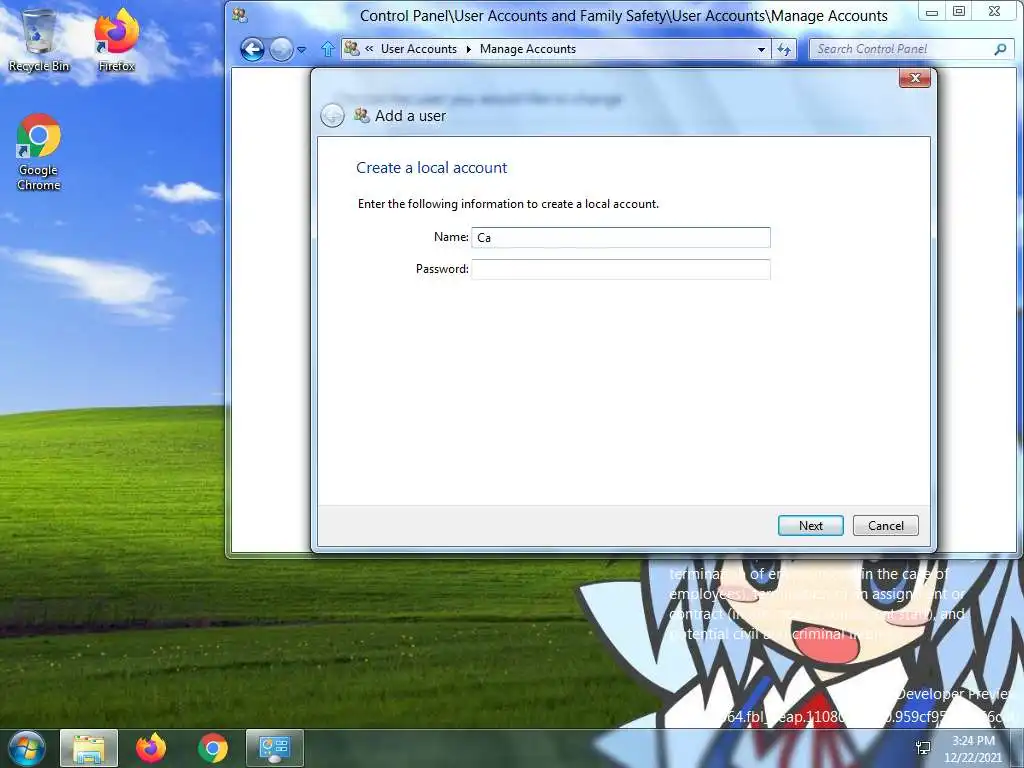This screenshot has width=1024, height=768.
Task: Click the Add a user title icon
Action: [x=361, y=116]
